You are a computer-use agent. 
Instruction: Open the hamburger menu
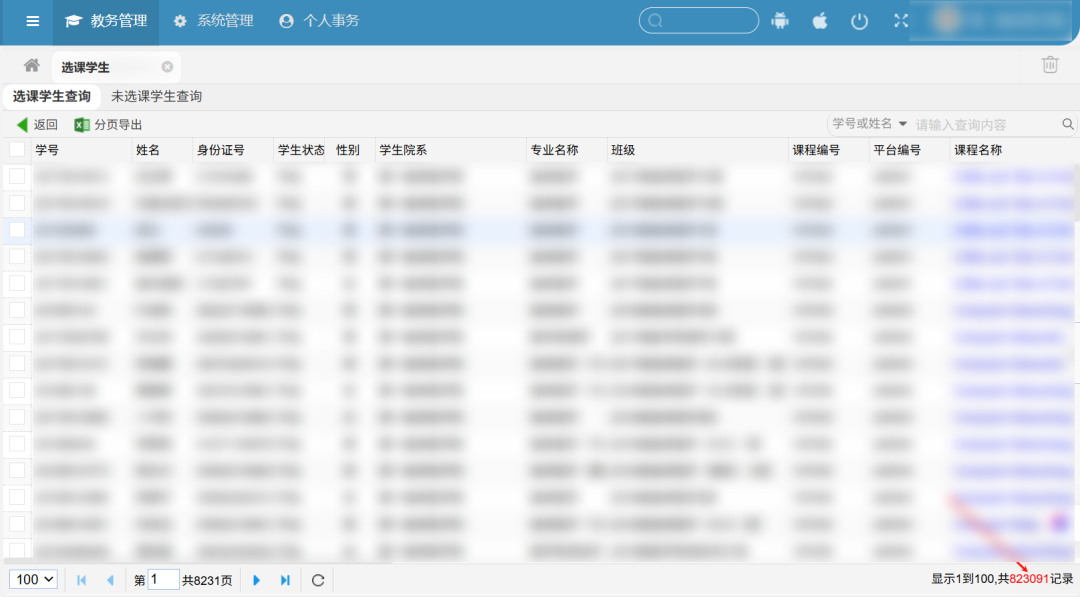coord(32,21)
